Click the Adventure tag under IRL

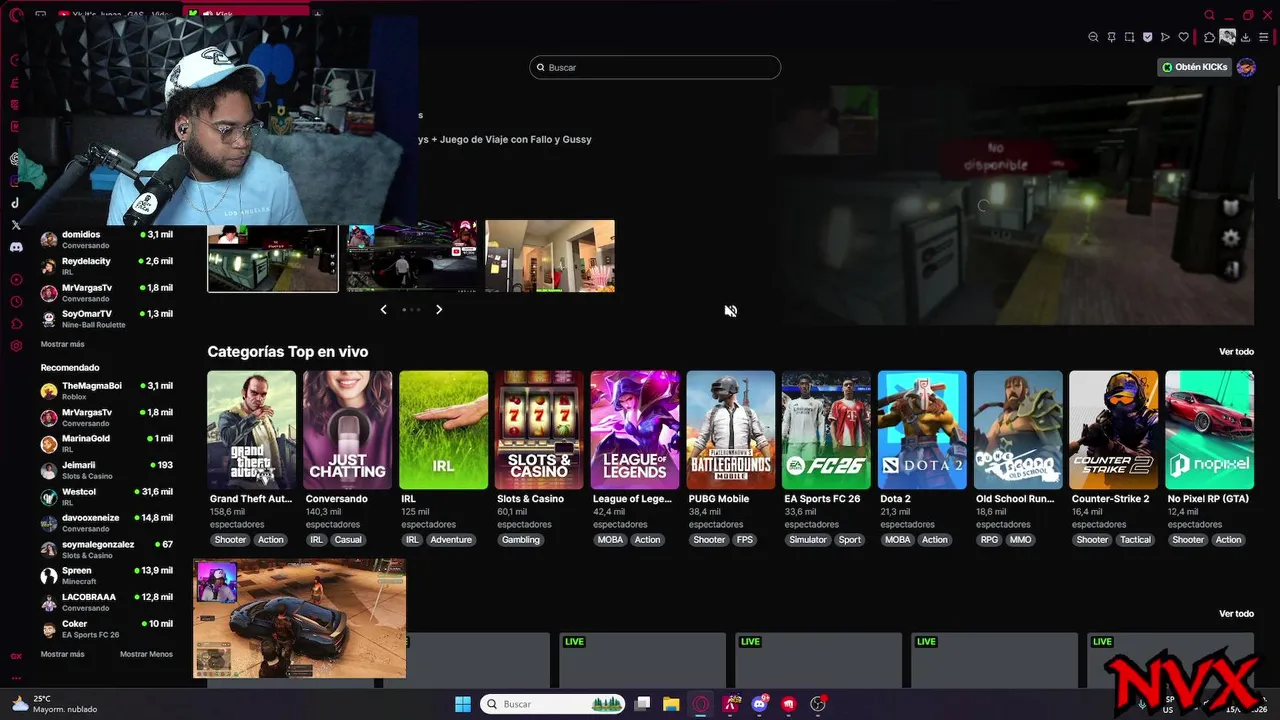451,540
